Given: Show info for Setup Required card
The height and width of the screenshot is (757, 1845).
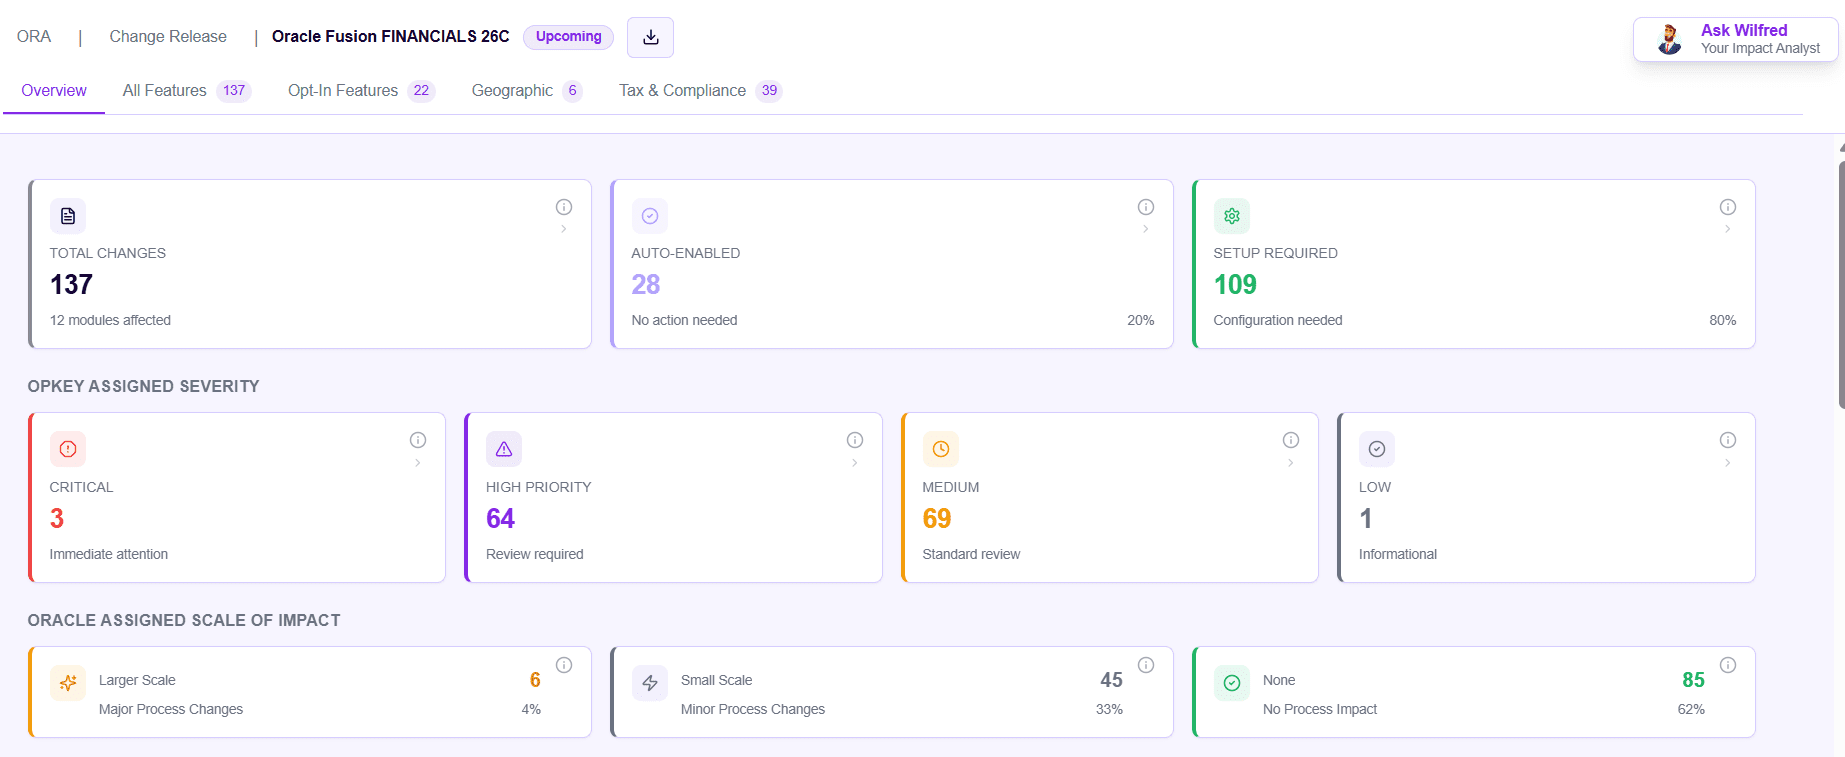Looking at the screenshot, I should pyautogui.click(x=1728, y=207).
